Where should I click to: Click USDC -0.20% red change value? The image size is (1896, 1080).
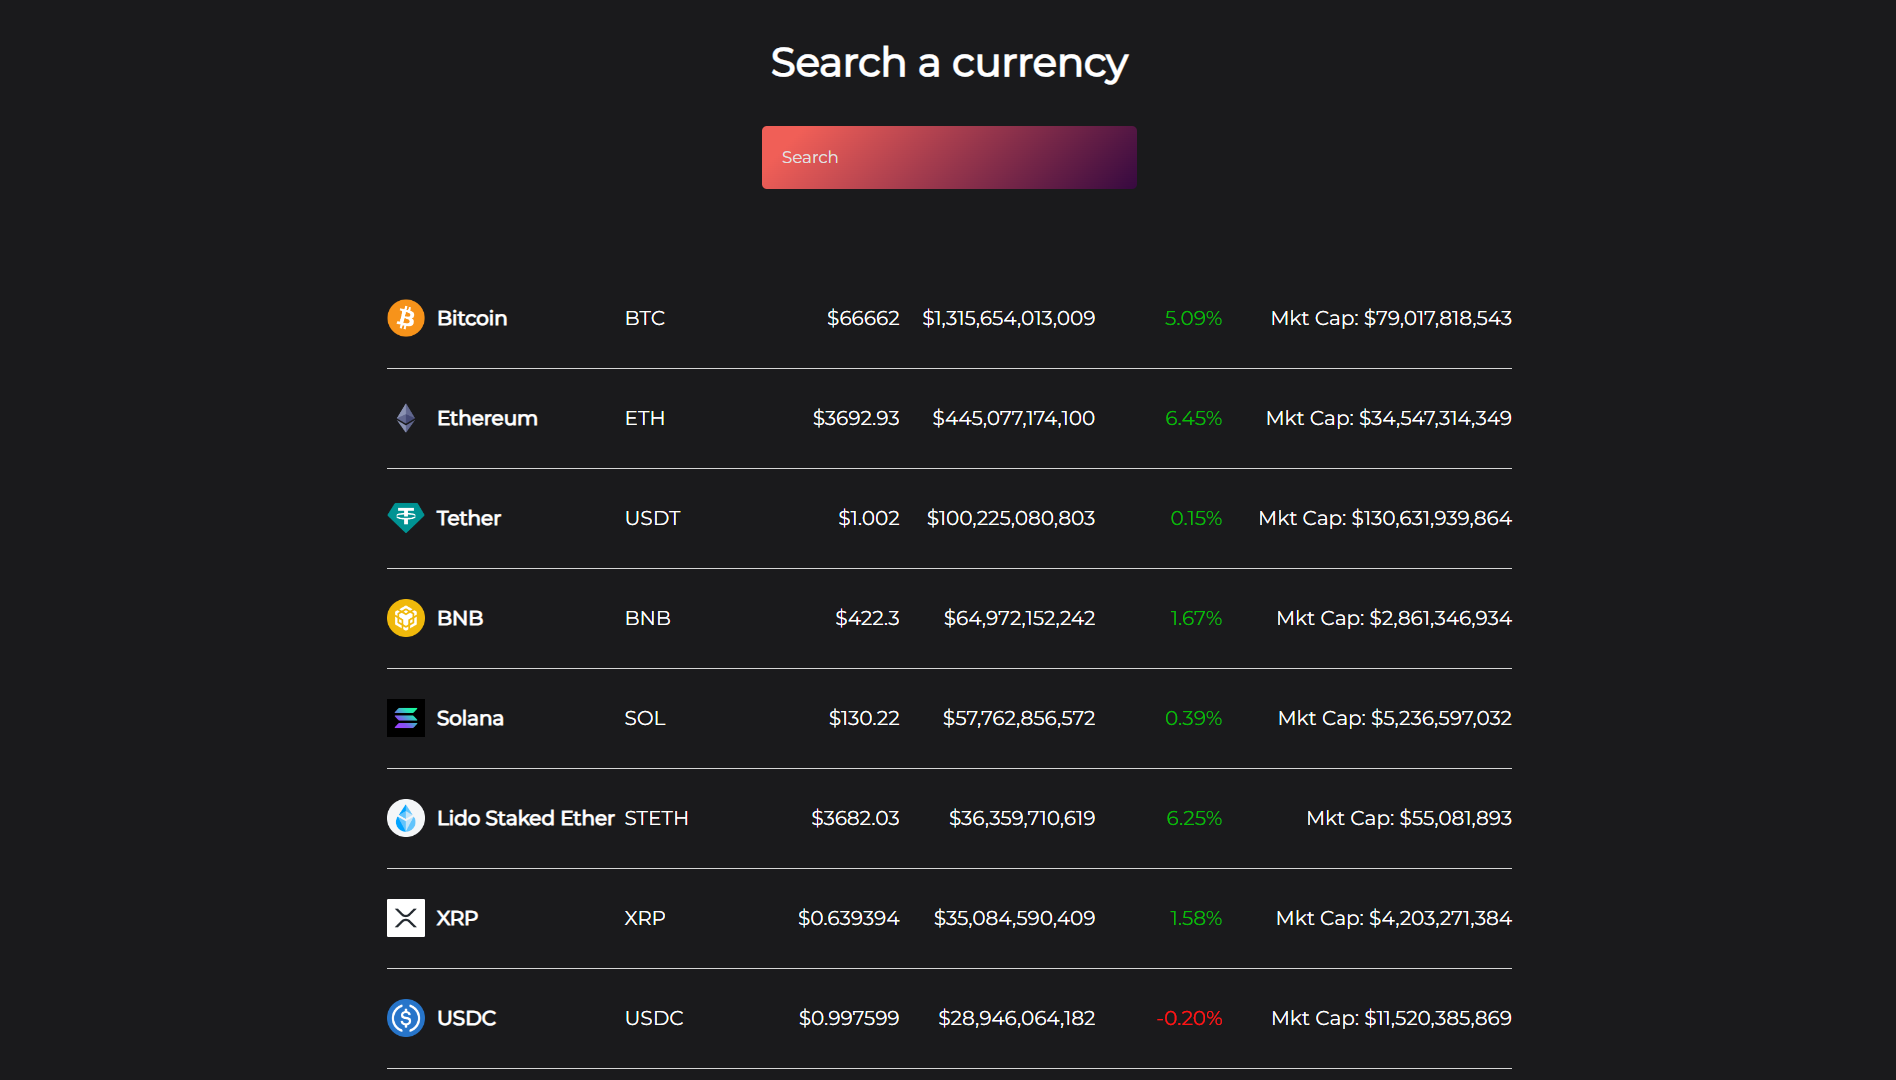point(1190,1018)
